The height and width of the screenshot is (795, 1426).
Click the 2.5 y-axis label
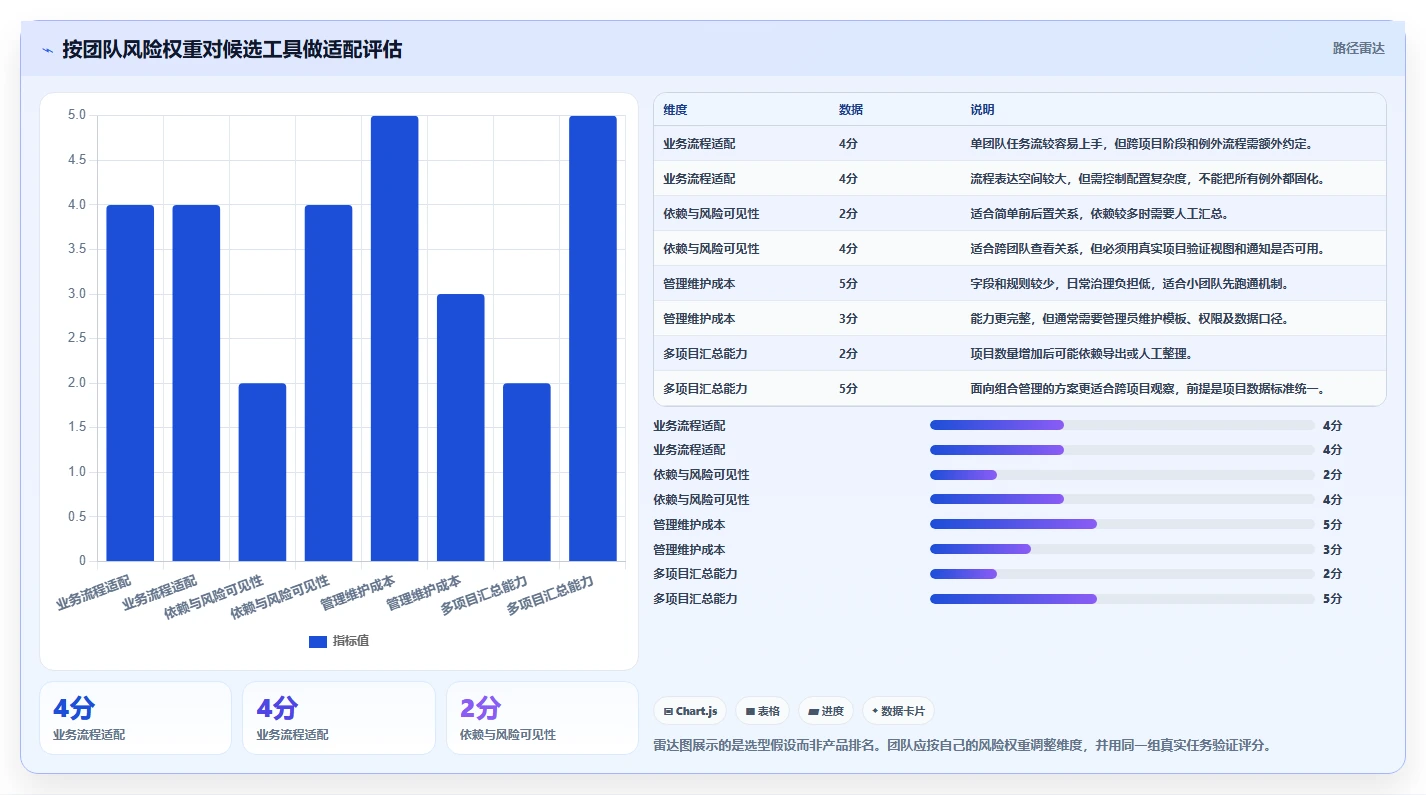click(77, 338)
